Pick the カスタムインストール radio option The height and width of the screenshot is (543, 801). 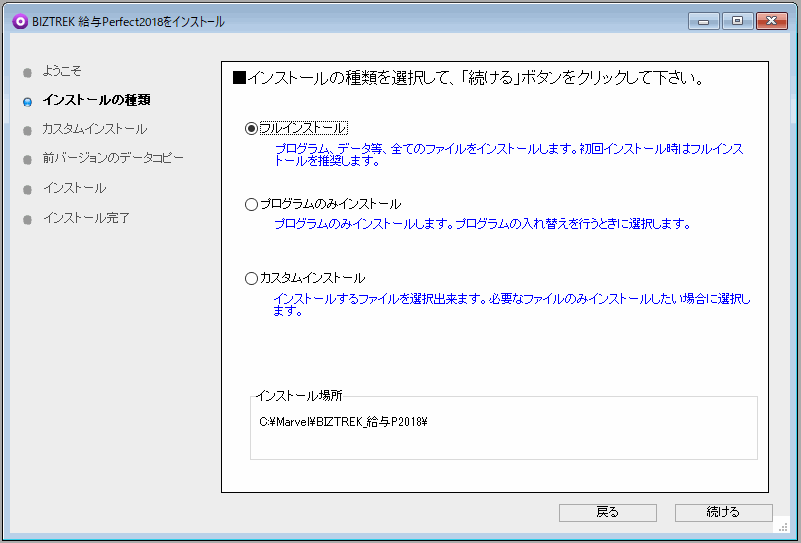point(251,278)
